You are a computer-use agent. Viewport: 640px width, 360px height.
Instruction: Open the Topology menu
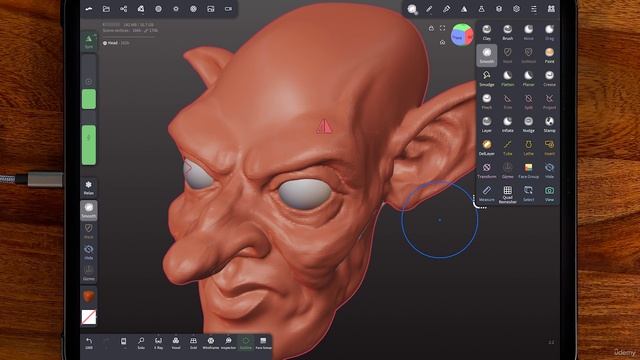tap(141, 9)
